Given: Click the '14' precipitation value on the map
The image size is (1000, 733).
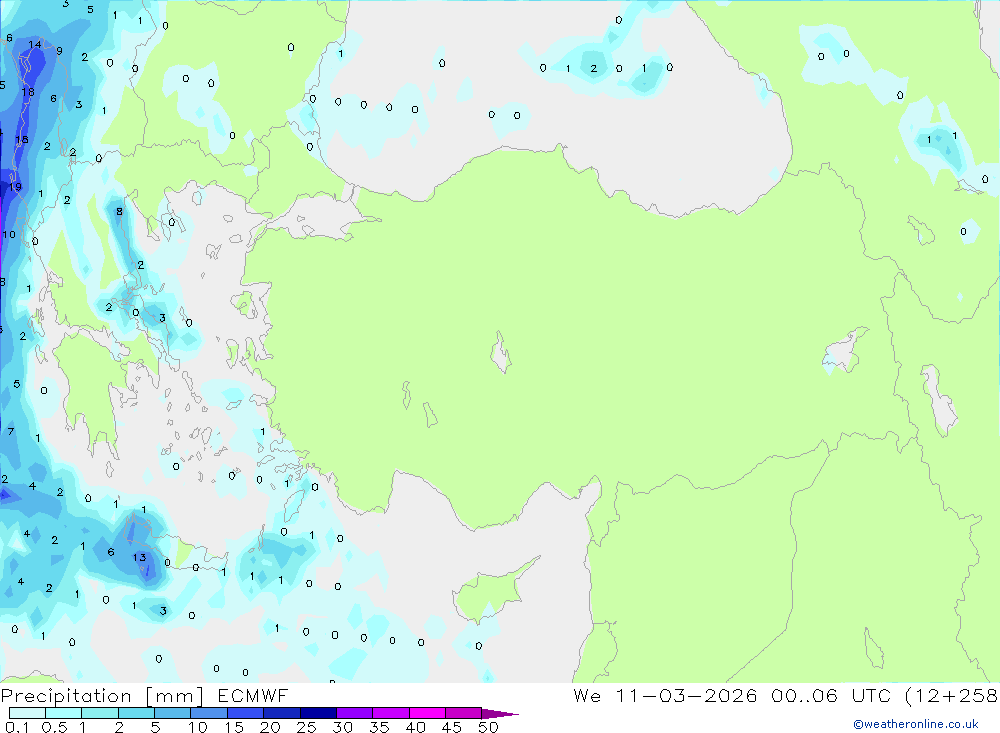Looking at the screenshot, I should pyautogui.click(x=34, y=45).
